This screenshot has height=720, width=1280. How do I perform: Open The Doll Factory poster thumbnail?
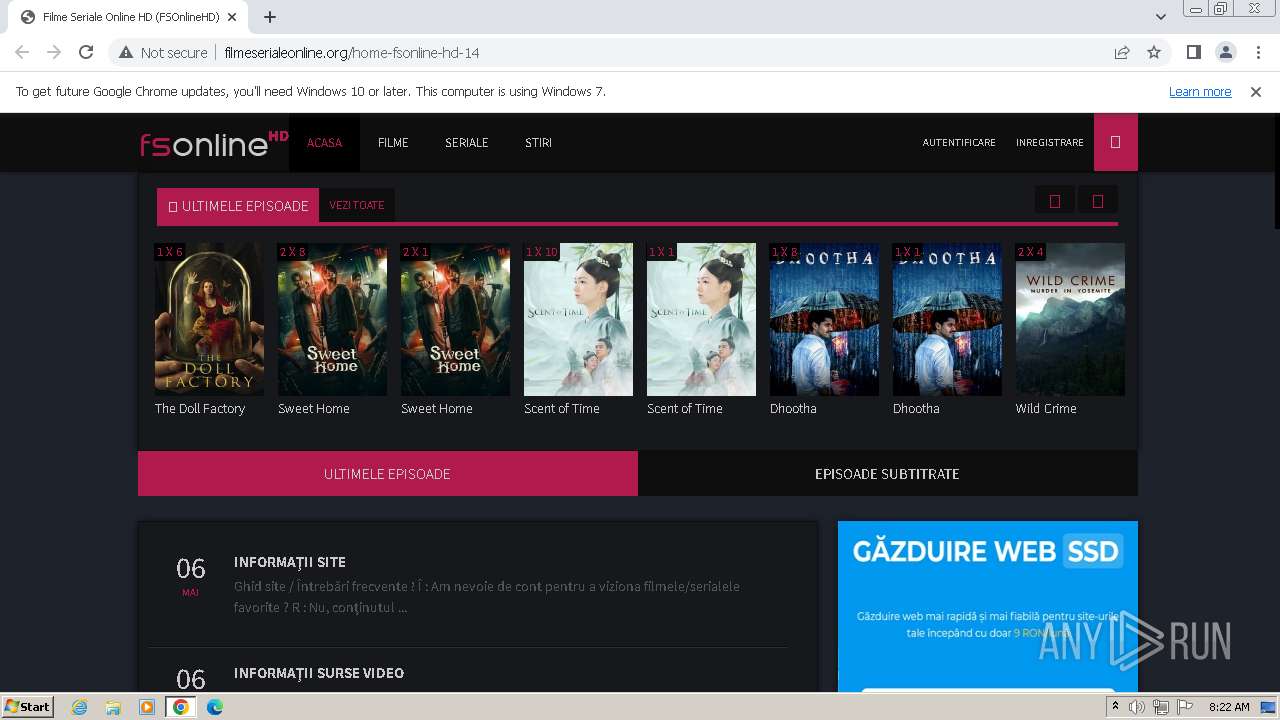(x=209, y=319)
